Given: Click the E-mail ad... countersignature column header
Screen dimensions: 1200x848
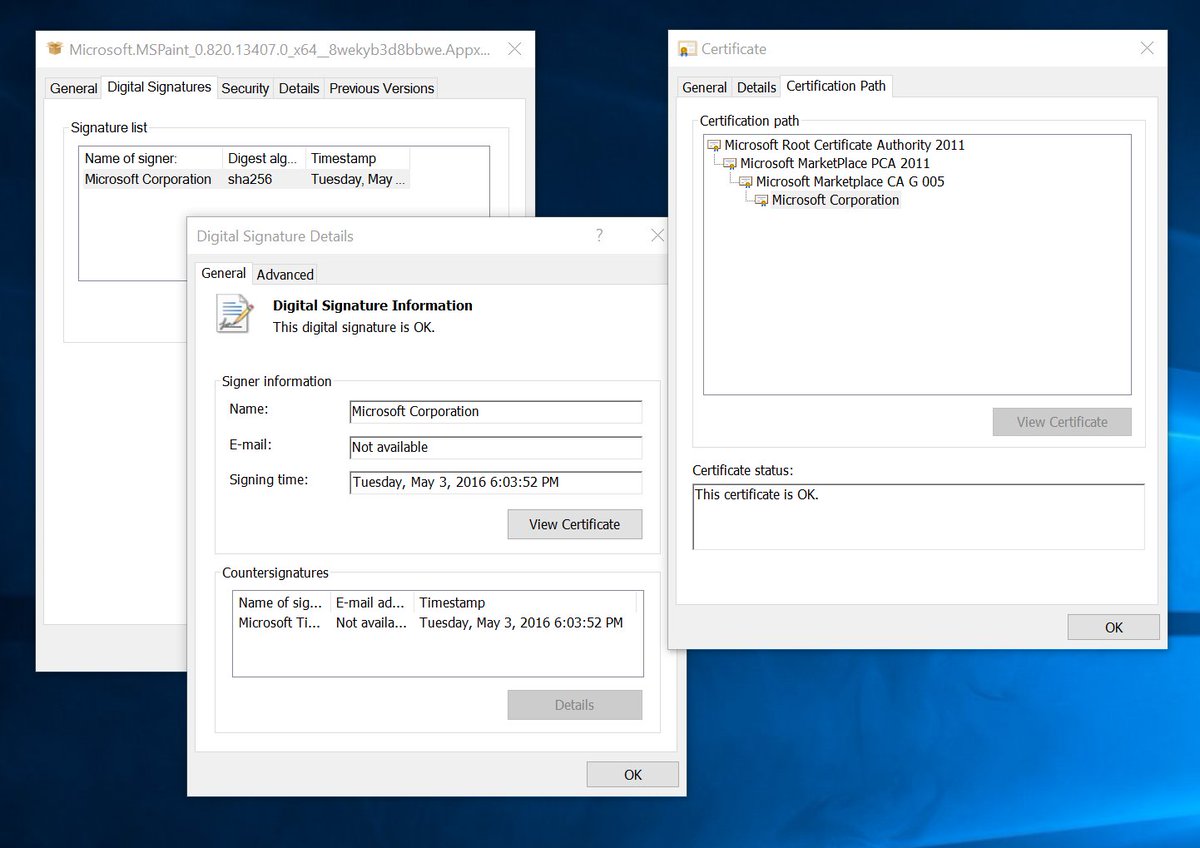Looking at the screenshot, I should (372, 602).
